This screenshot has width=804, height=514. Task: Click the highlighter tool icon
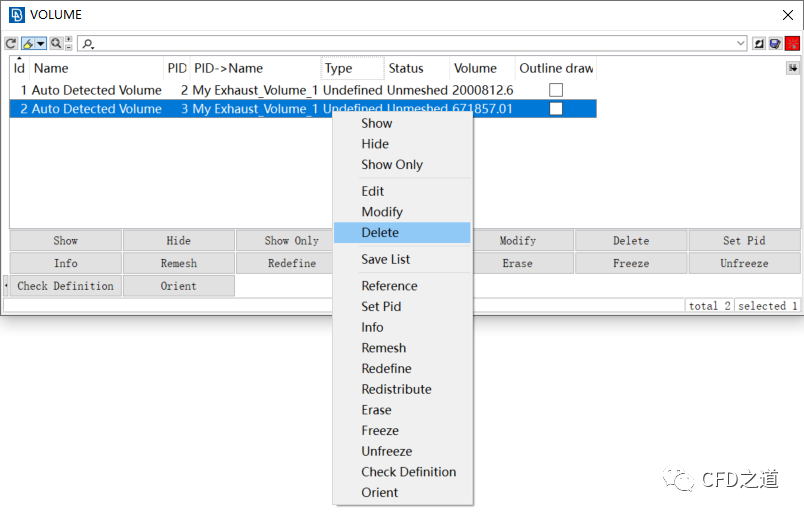point(28,44)
